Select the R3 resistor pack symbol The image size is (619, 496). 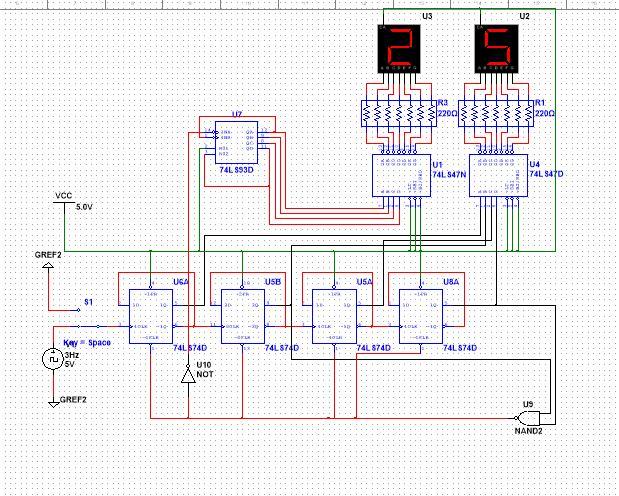click(399, 114)
